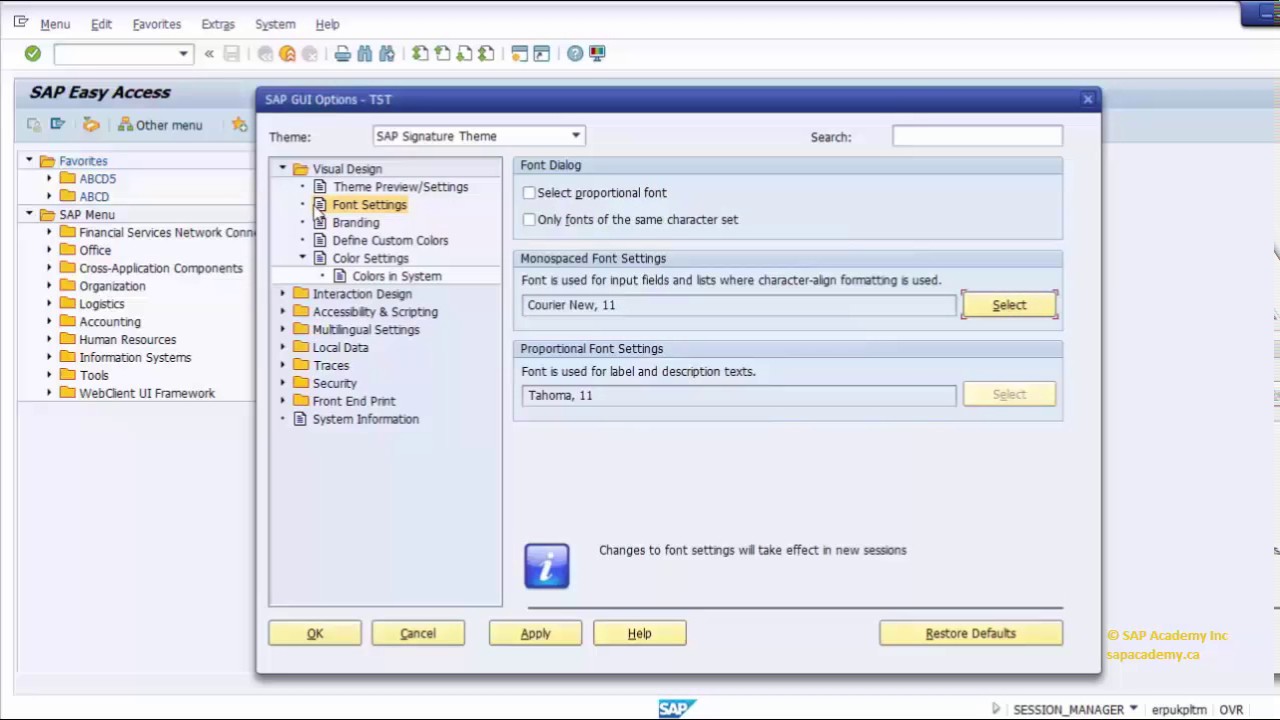Expand the Multilingual Settings node

coord(283,330)
